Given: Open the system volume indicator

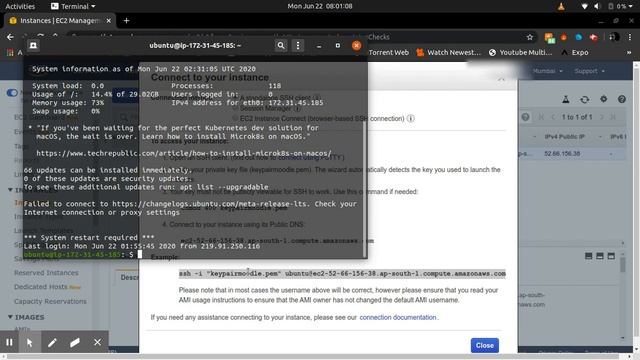Looking at the screenshot, I should pos(597,6).
